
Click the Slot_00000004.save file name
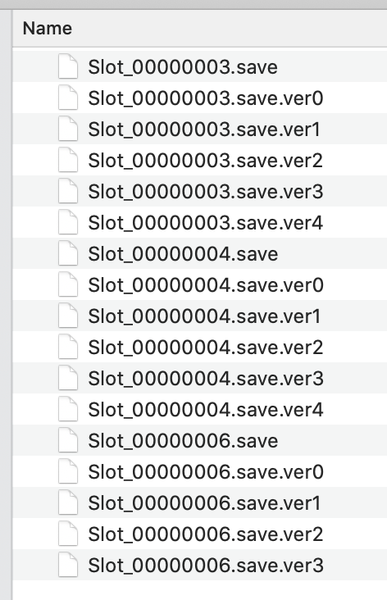click(183, 254)
